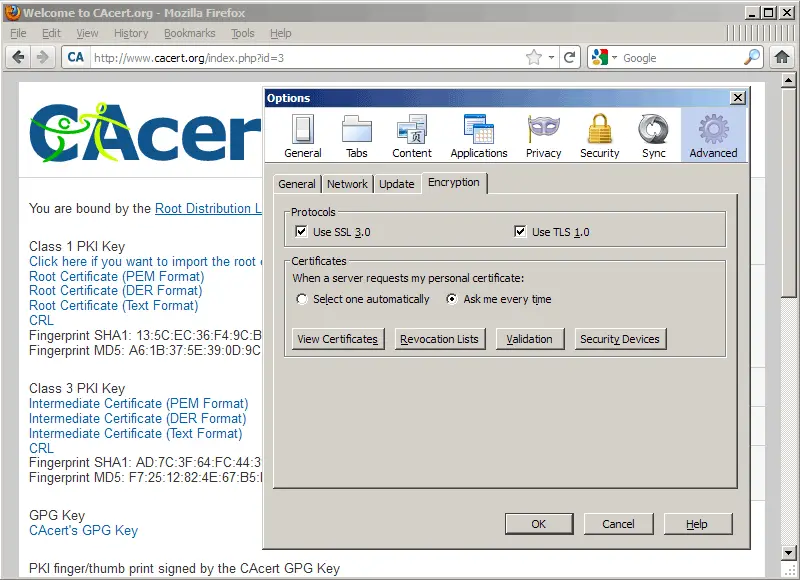The height and width of the screenshot is (580, 800).
Task: Open Root Certificate (DER Format) link
Action: coord(115,291)
